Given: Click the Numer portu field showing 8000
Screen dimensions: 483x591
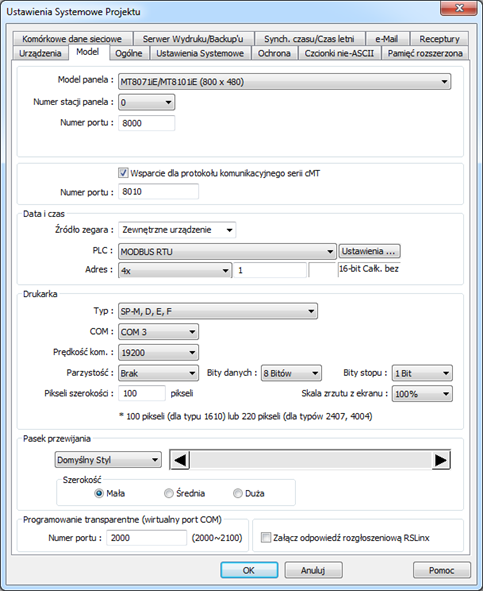Looking at the screenshot, I should (x=147, y=123).
